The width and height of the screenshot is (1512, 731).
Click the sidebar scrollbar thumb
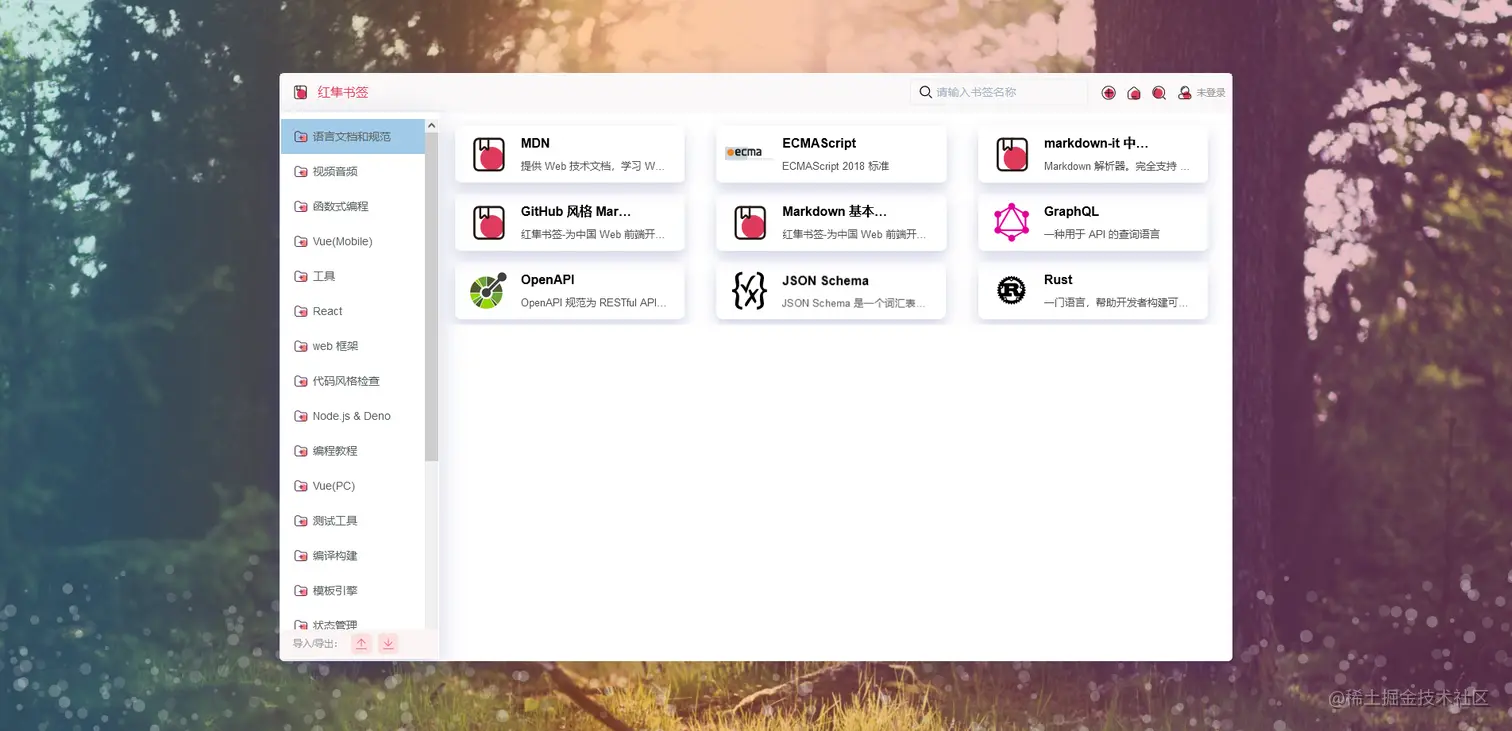pos(432,297)
